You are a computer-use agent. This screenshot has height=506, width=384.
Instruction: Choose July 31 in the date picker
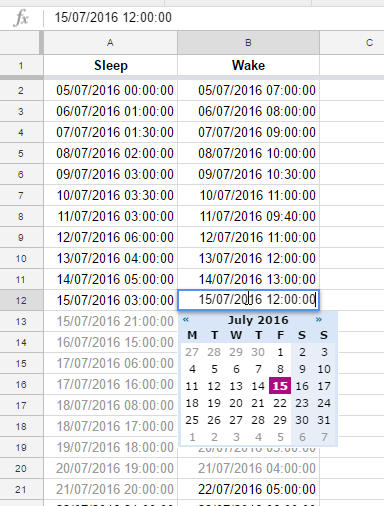(x=324, y=420)
